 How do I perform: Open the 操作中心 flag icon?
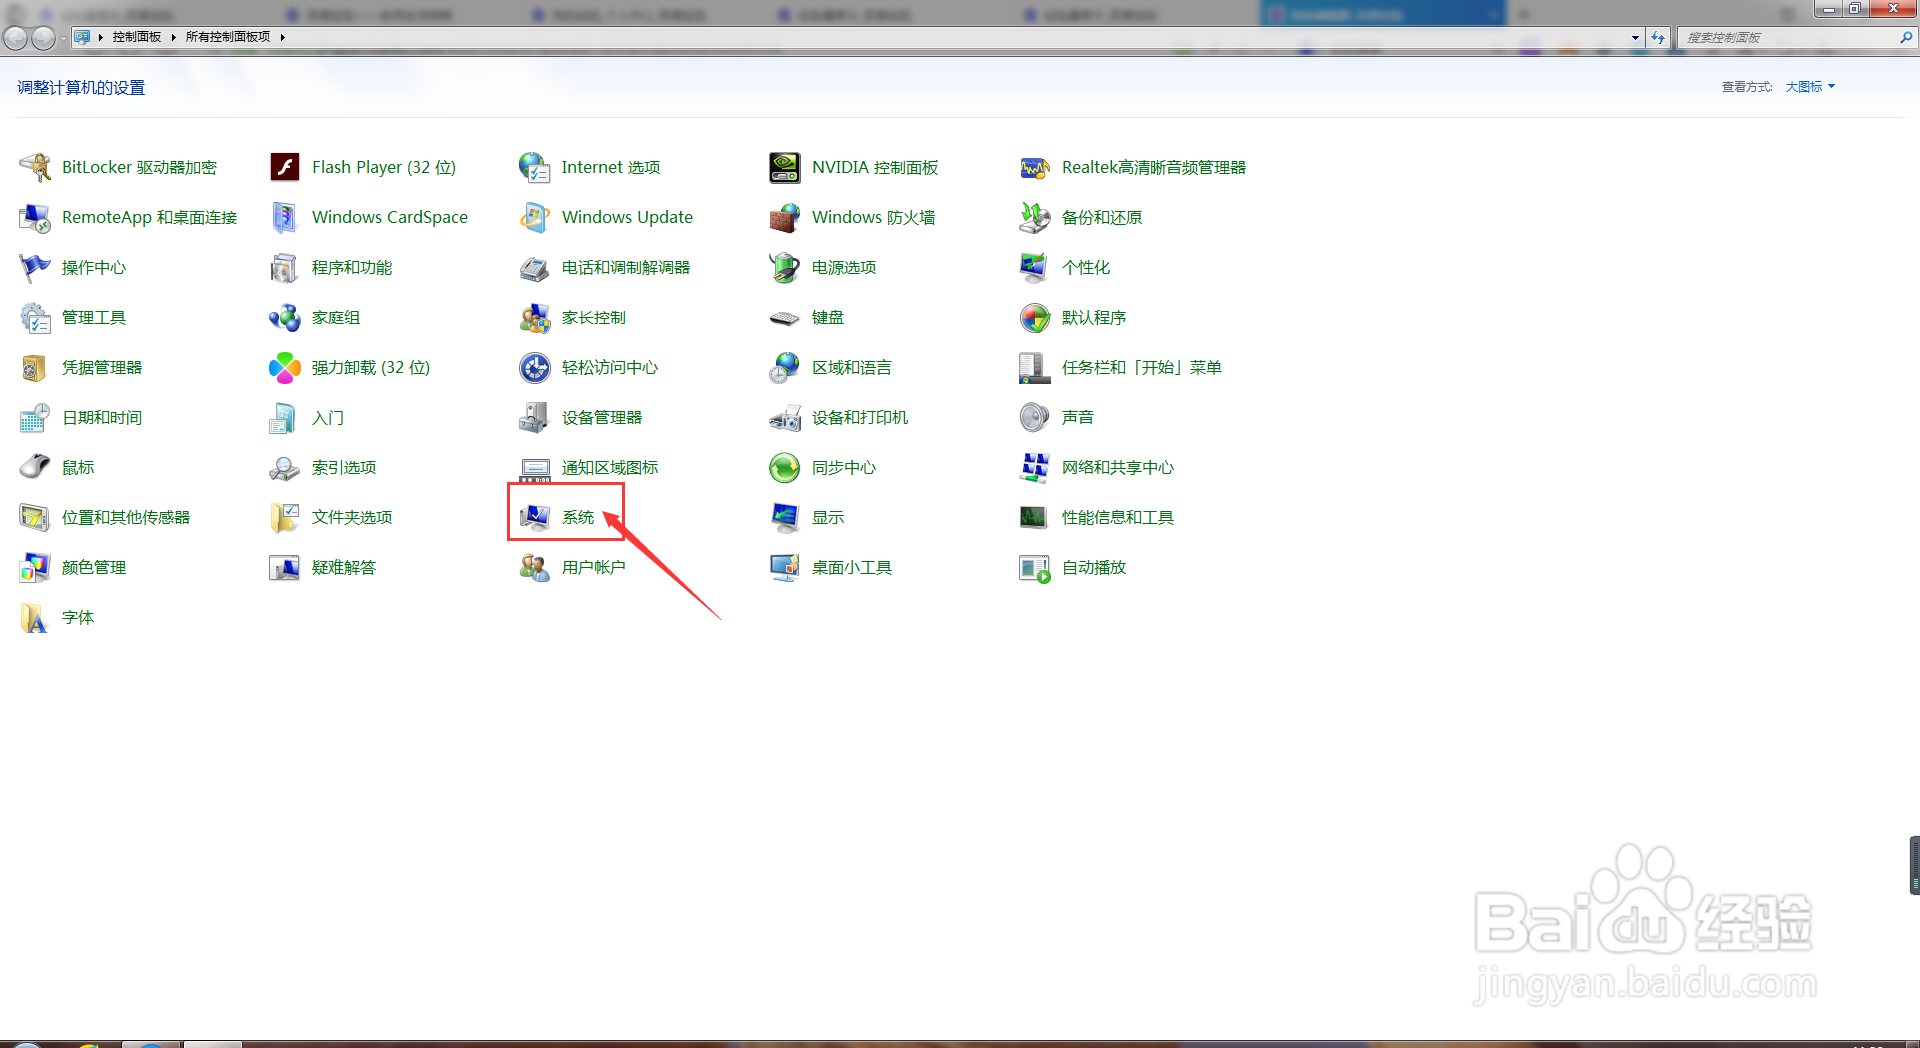(35, 267)
